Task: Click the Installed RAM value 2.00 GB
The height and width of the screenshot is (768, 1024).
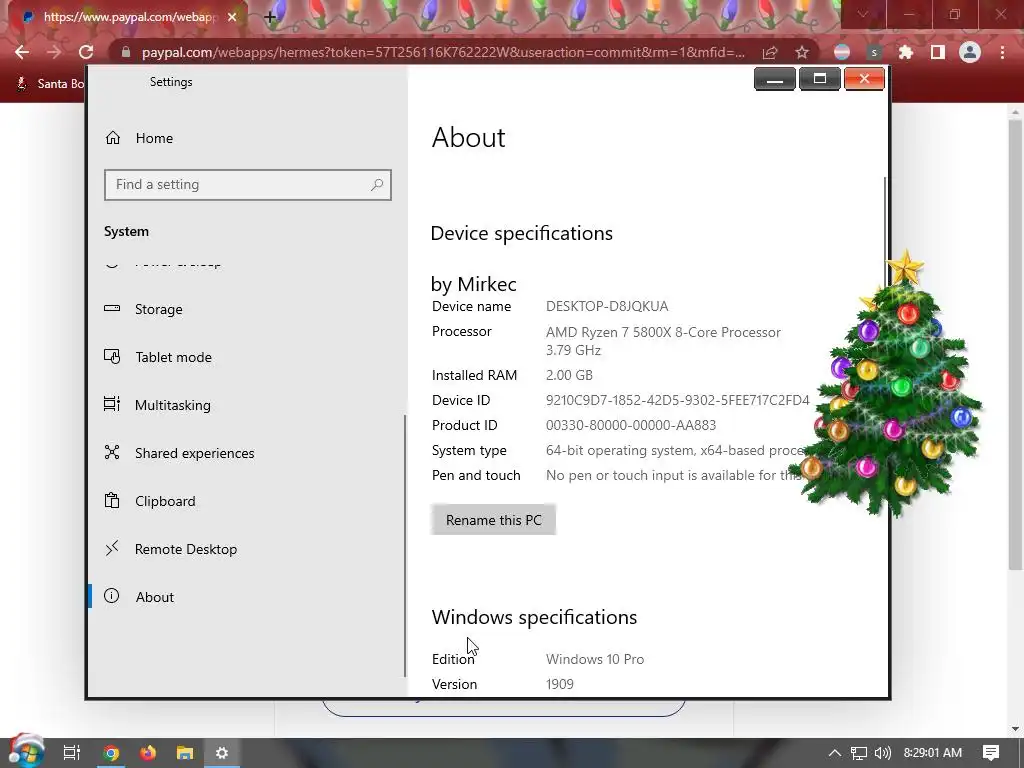Action: click(569, 376)
